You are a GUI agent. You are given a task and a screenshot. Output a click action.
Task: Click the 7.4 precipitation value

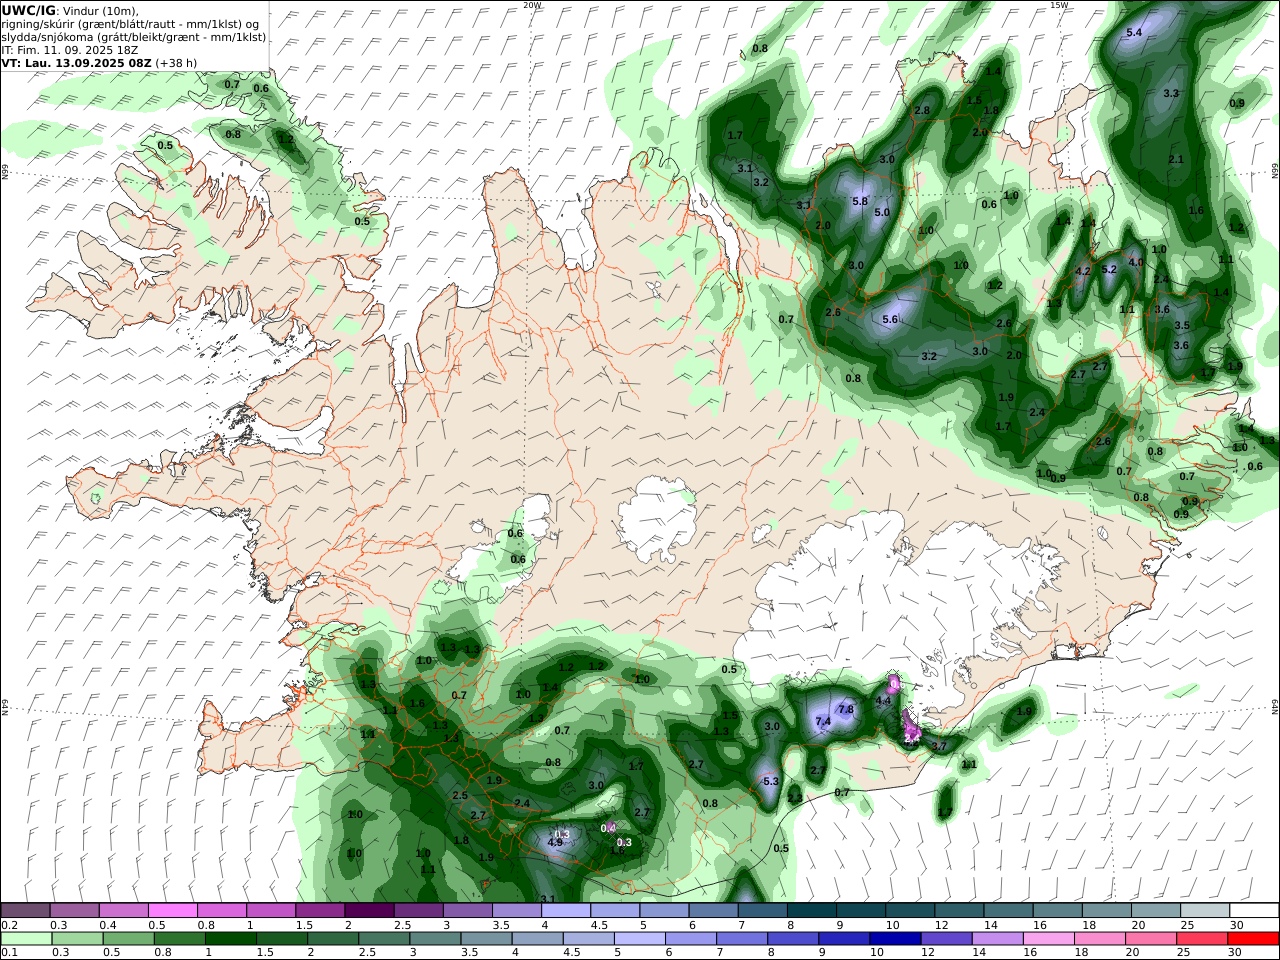824,722
